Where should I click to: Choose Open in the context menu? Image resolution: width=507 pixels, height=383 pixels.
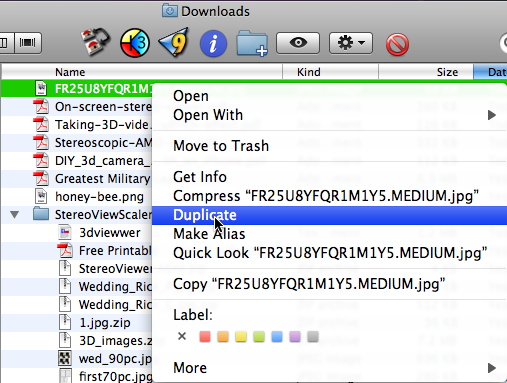[329, 96]
